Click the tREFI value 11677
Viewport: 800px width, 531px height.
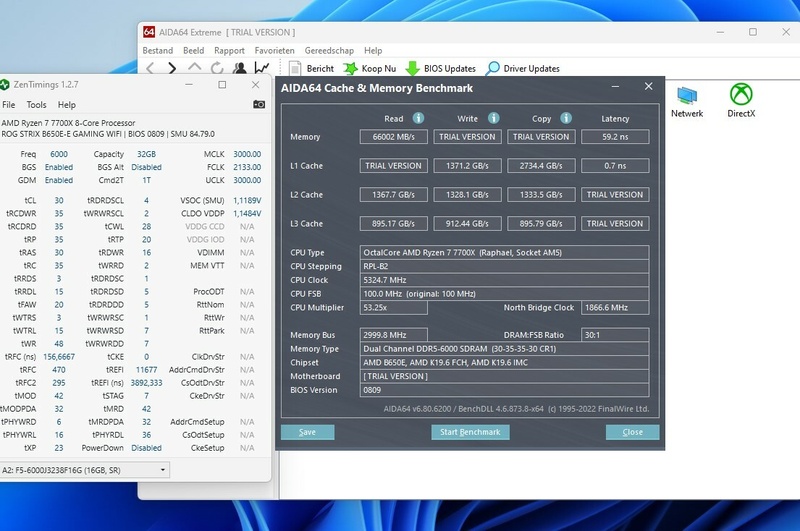point(146,370)
